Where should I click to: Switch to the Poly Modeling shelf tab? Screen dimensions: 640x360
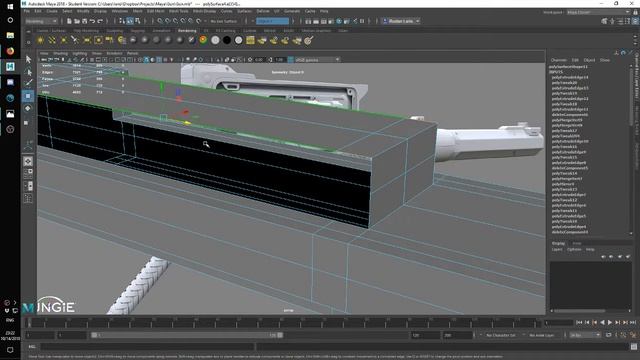[x=86, y=31]
